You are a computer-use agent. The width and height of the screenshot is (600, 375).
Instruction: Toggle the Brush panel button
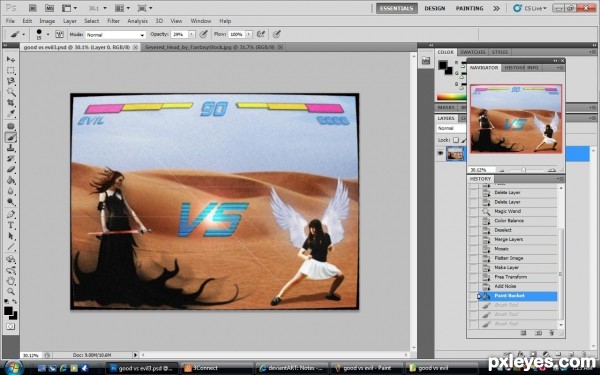pyautogui.click(x=60, y=34)
